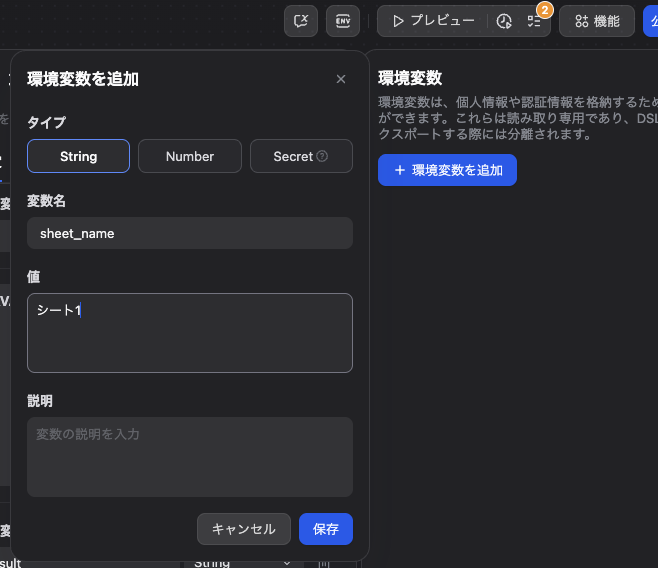Click into the value text area
The width and height of the screenshot is (658, 568).
click(x=190, y=333)
